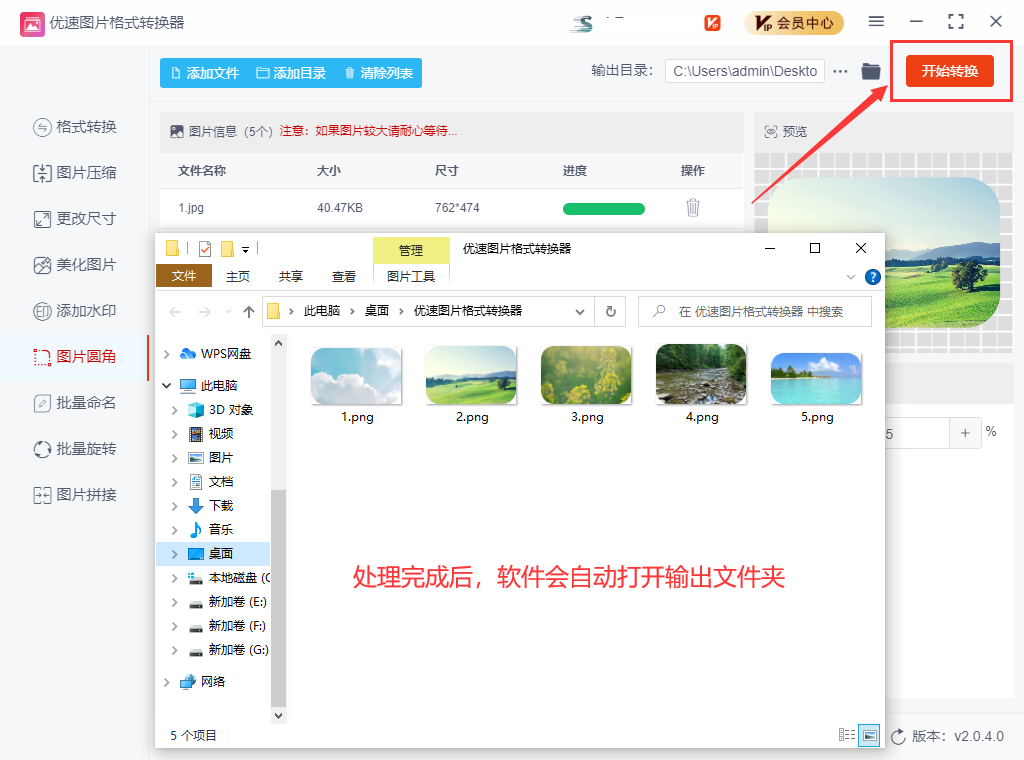Click the output directory path field
This screenshot has height=760, width=1024.
pyautogui.click(x=744, y=71)
